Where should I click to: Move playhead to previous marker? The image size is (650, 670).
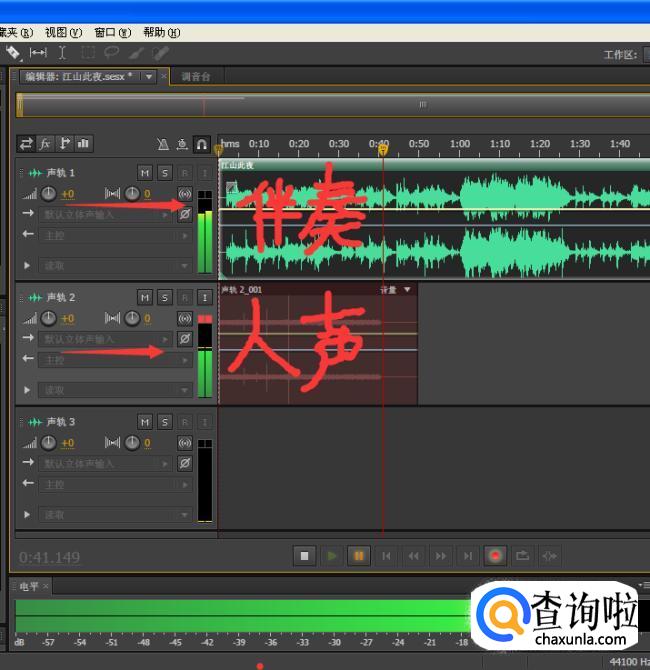pyautogui.click(x=386, y=556)
